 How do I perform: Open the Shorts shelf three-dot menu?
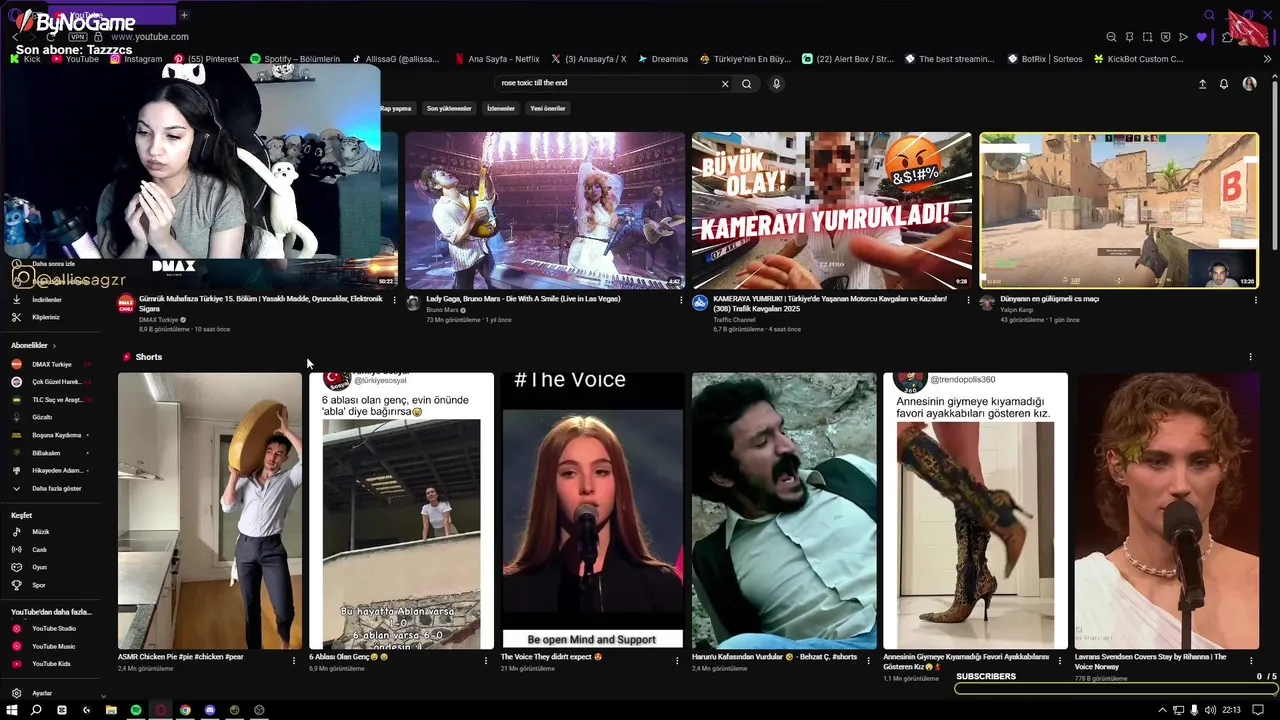pyautogui.click(x=1250, y=357)
